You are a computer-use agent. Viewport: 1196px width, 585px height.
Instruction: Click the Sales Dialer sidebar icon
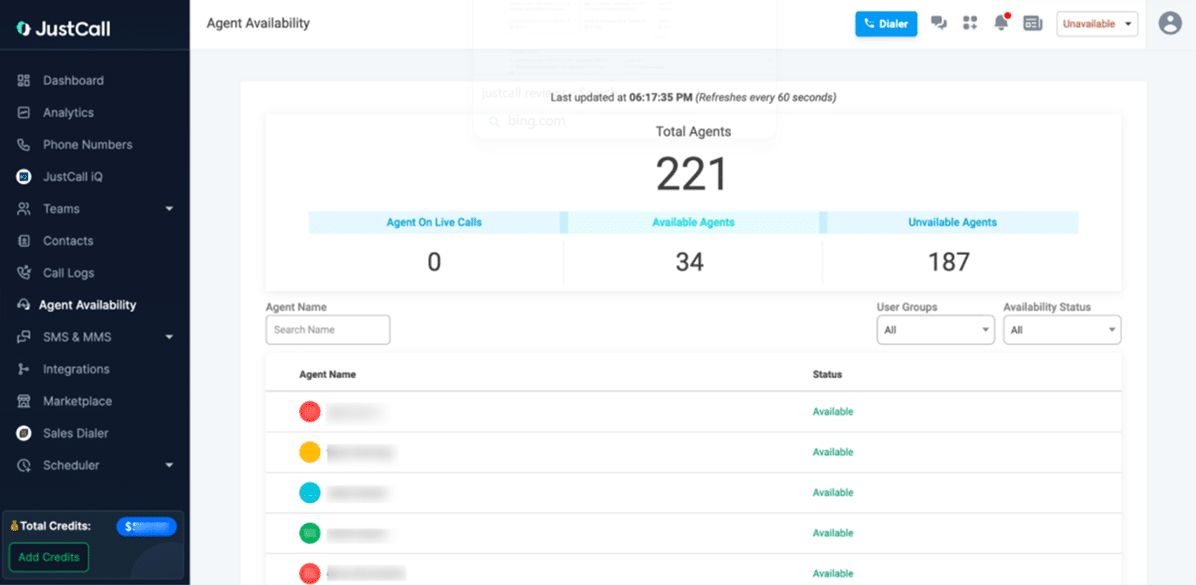[24, 433]
